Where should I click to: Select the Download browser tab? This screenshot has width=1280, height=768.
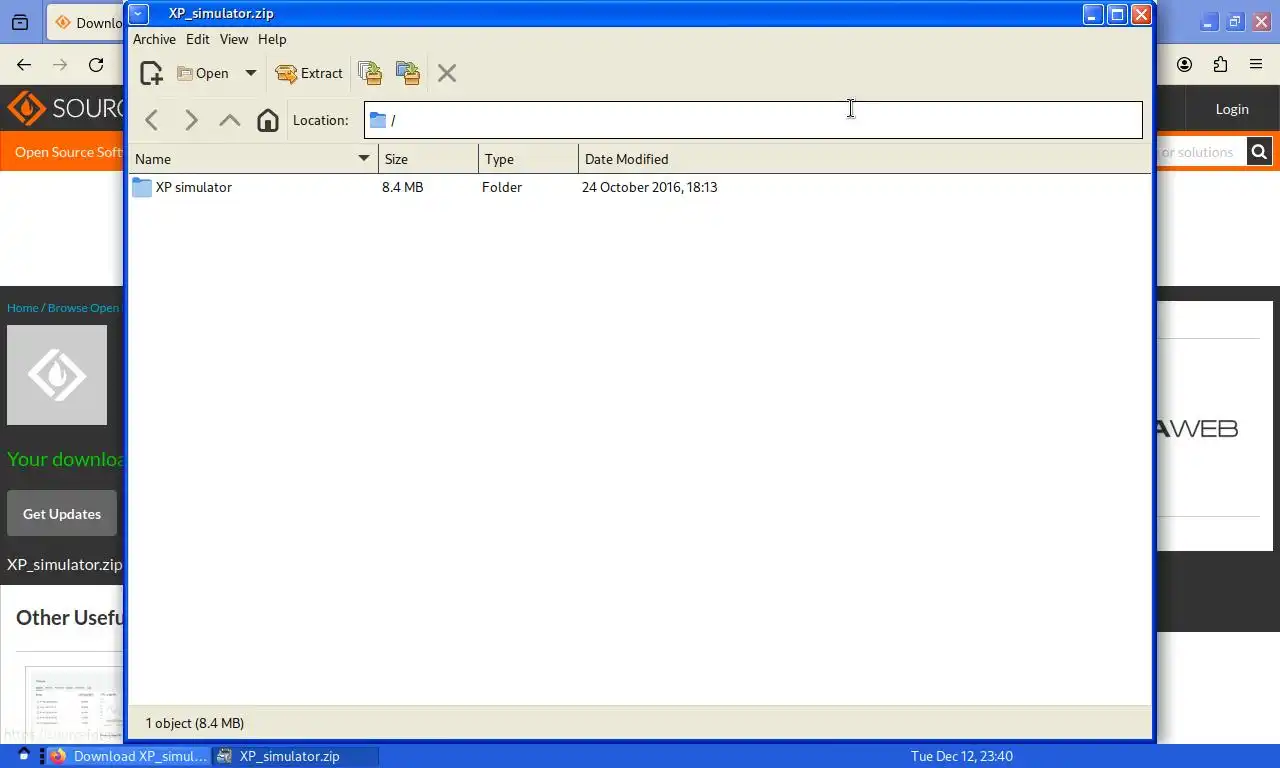click(87, 22)
